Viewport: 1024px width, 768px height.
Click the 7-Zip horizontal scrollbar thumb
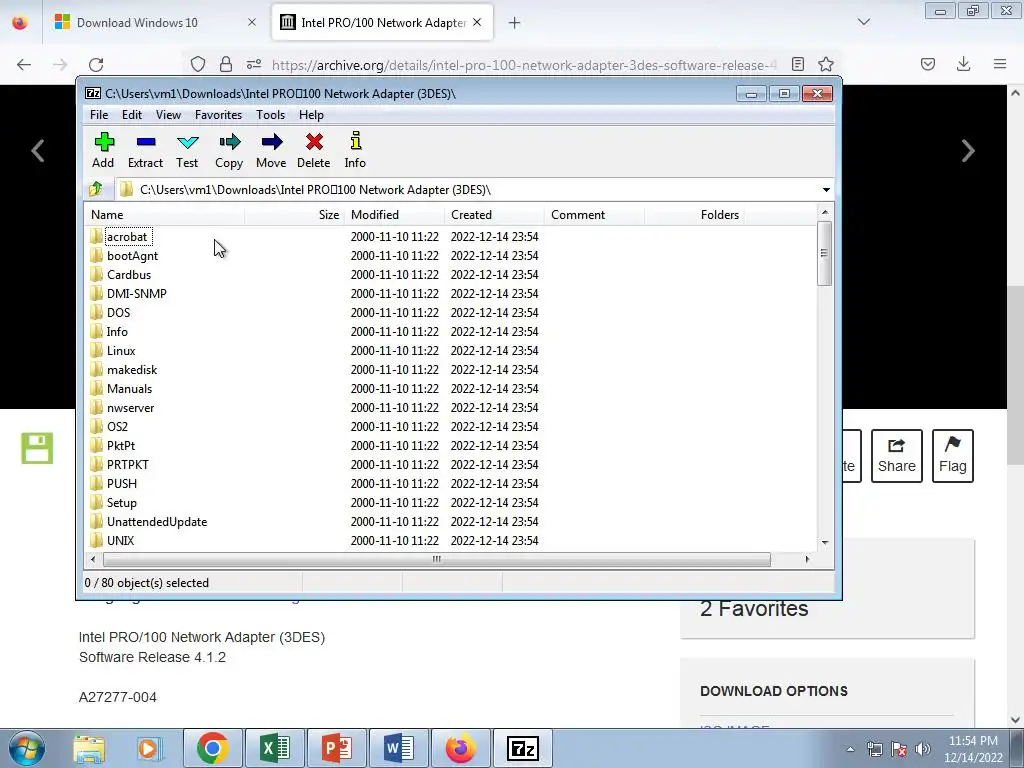click(x=436, y=559)
